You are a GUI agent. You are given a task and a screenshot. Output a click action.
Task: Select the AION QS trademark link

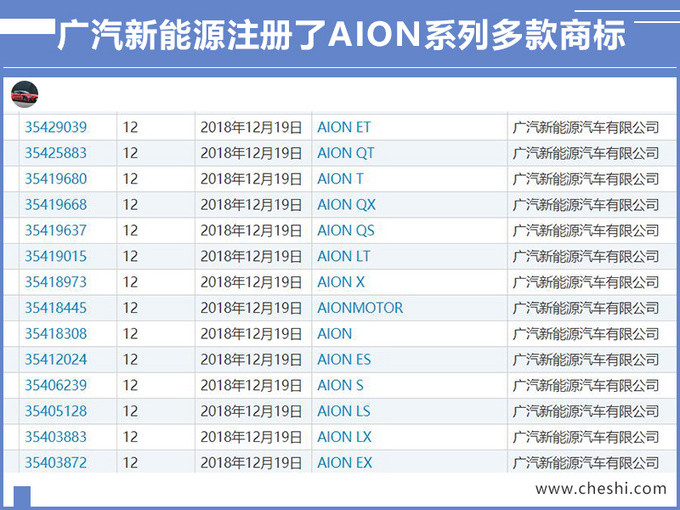click(x=346, y=230)
